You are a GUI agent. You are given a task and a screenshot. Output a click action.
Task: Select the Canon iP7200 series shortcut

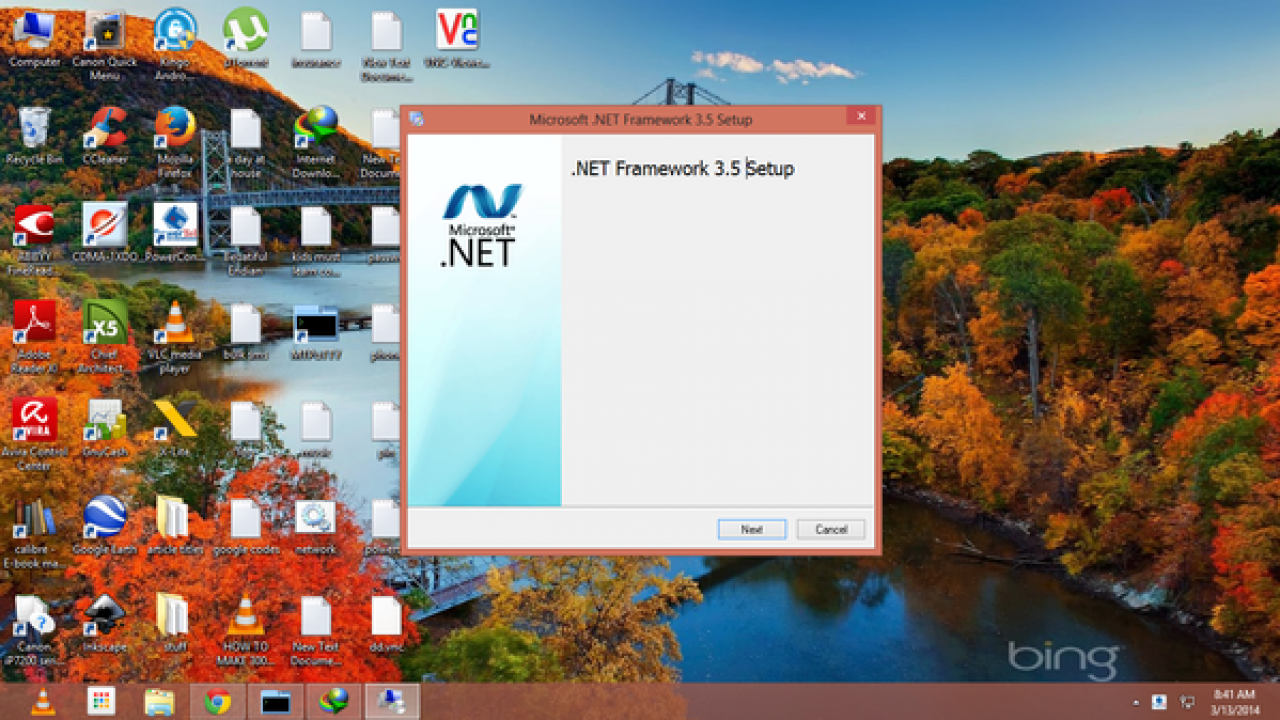pos(35,632)
